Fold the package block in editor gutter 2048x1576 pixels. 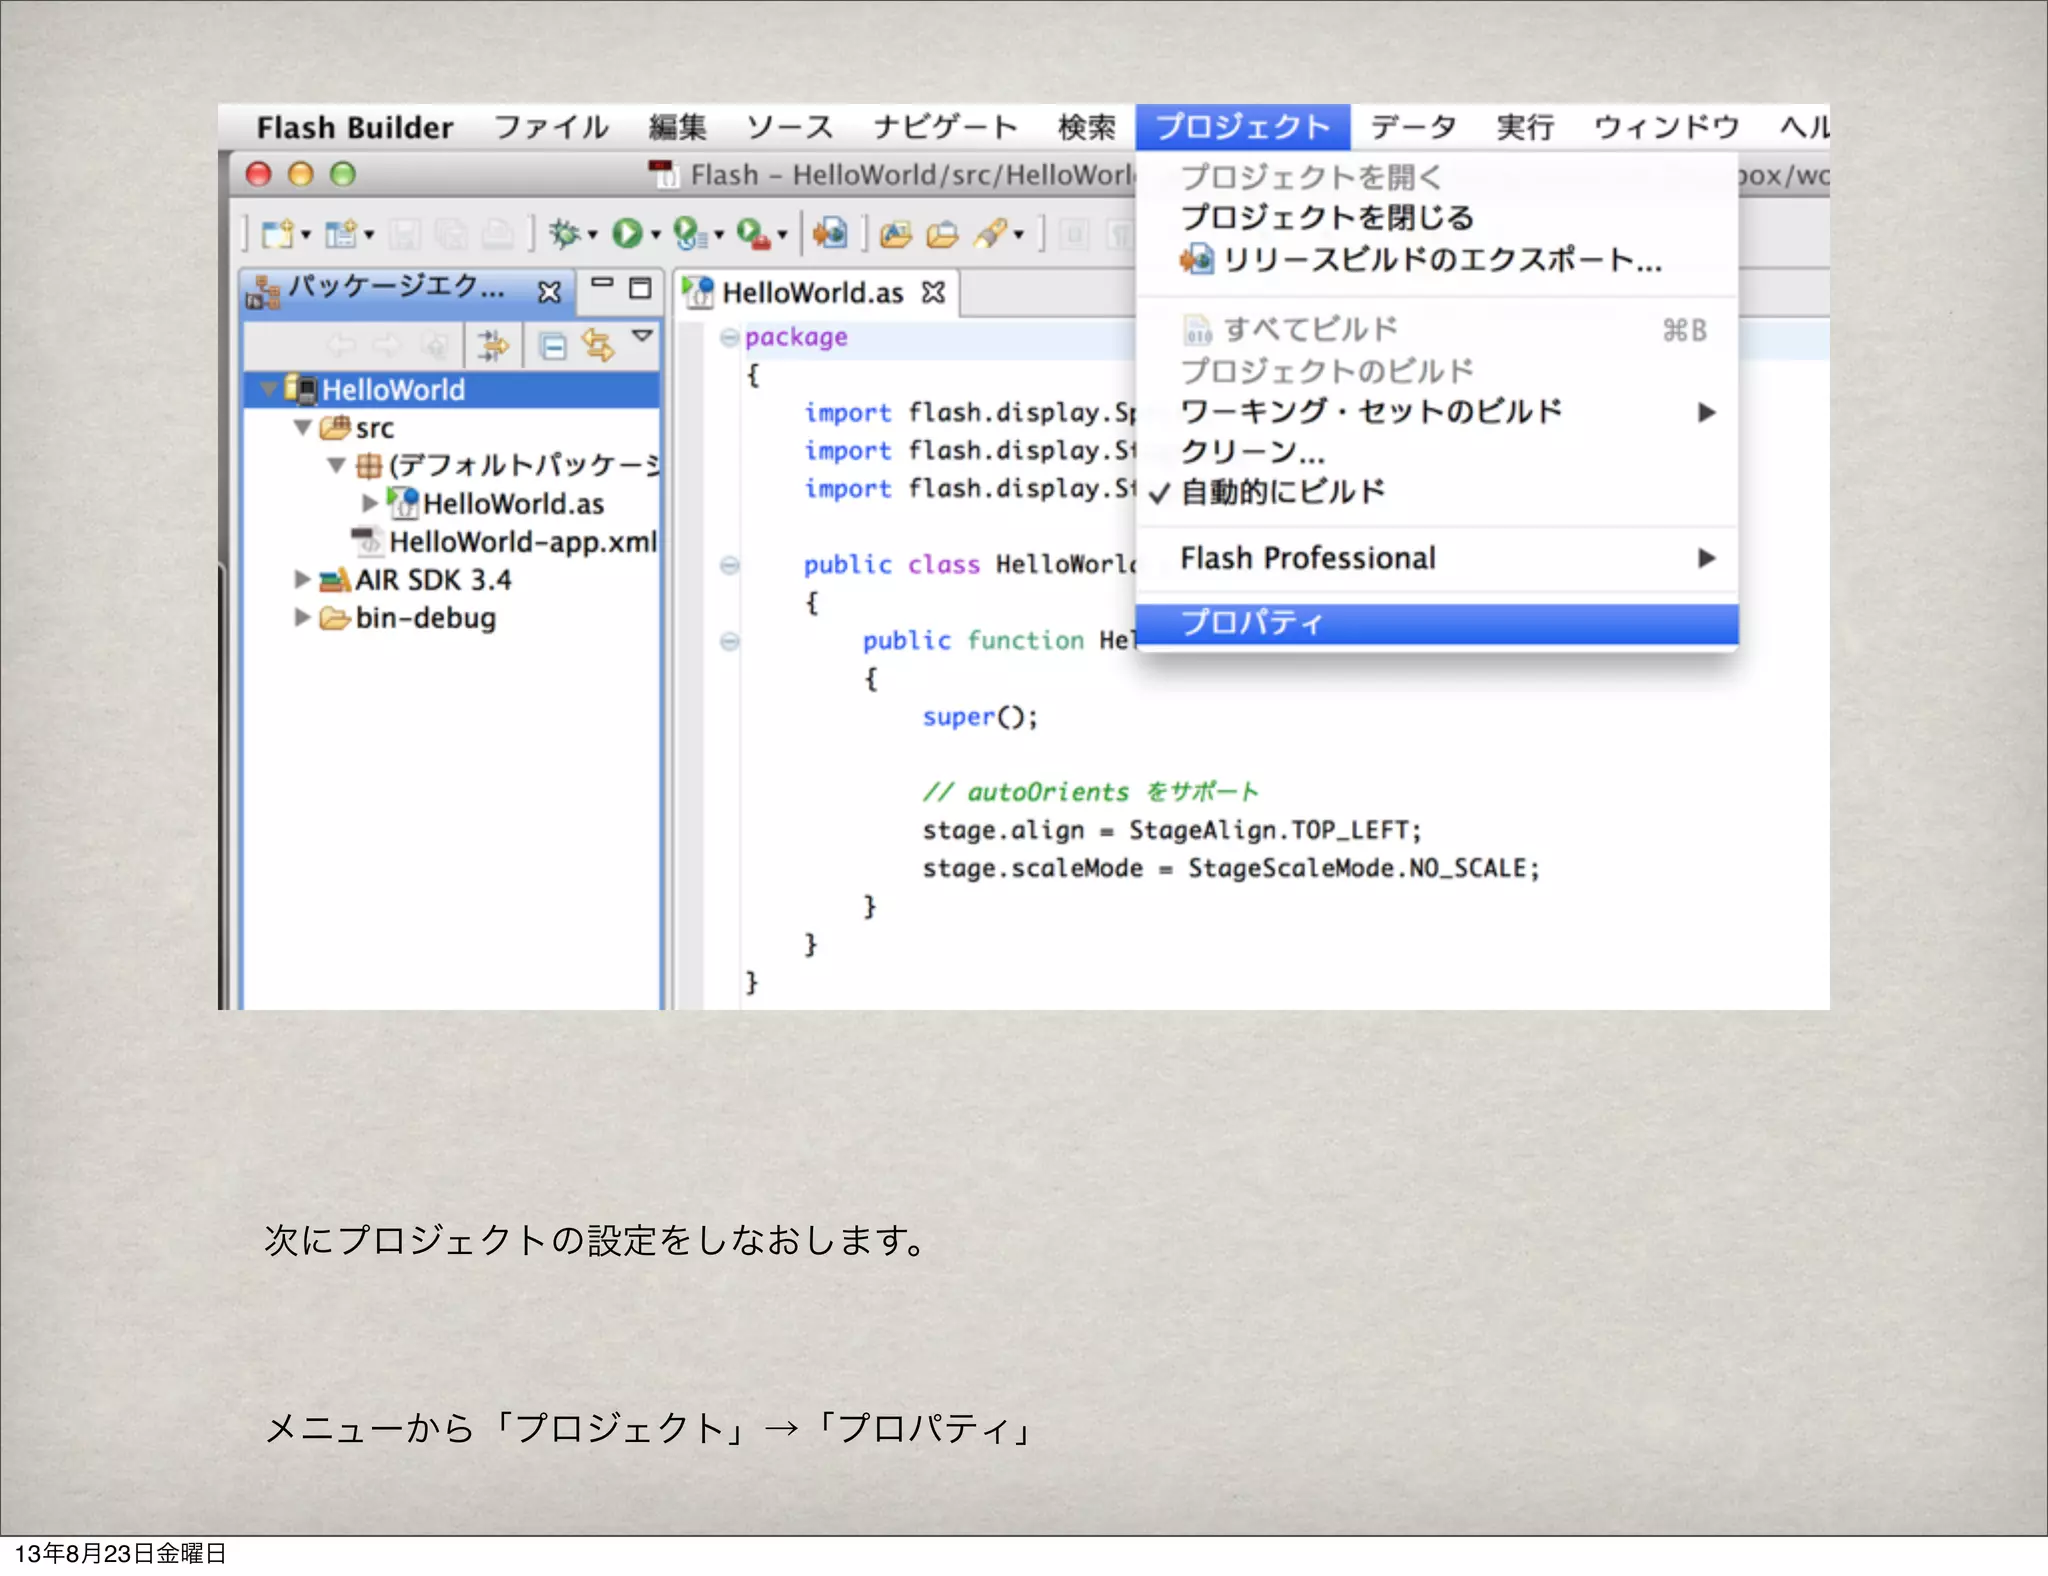[730, 337]
